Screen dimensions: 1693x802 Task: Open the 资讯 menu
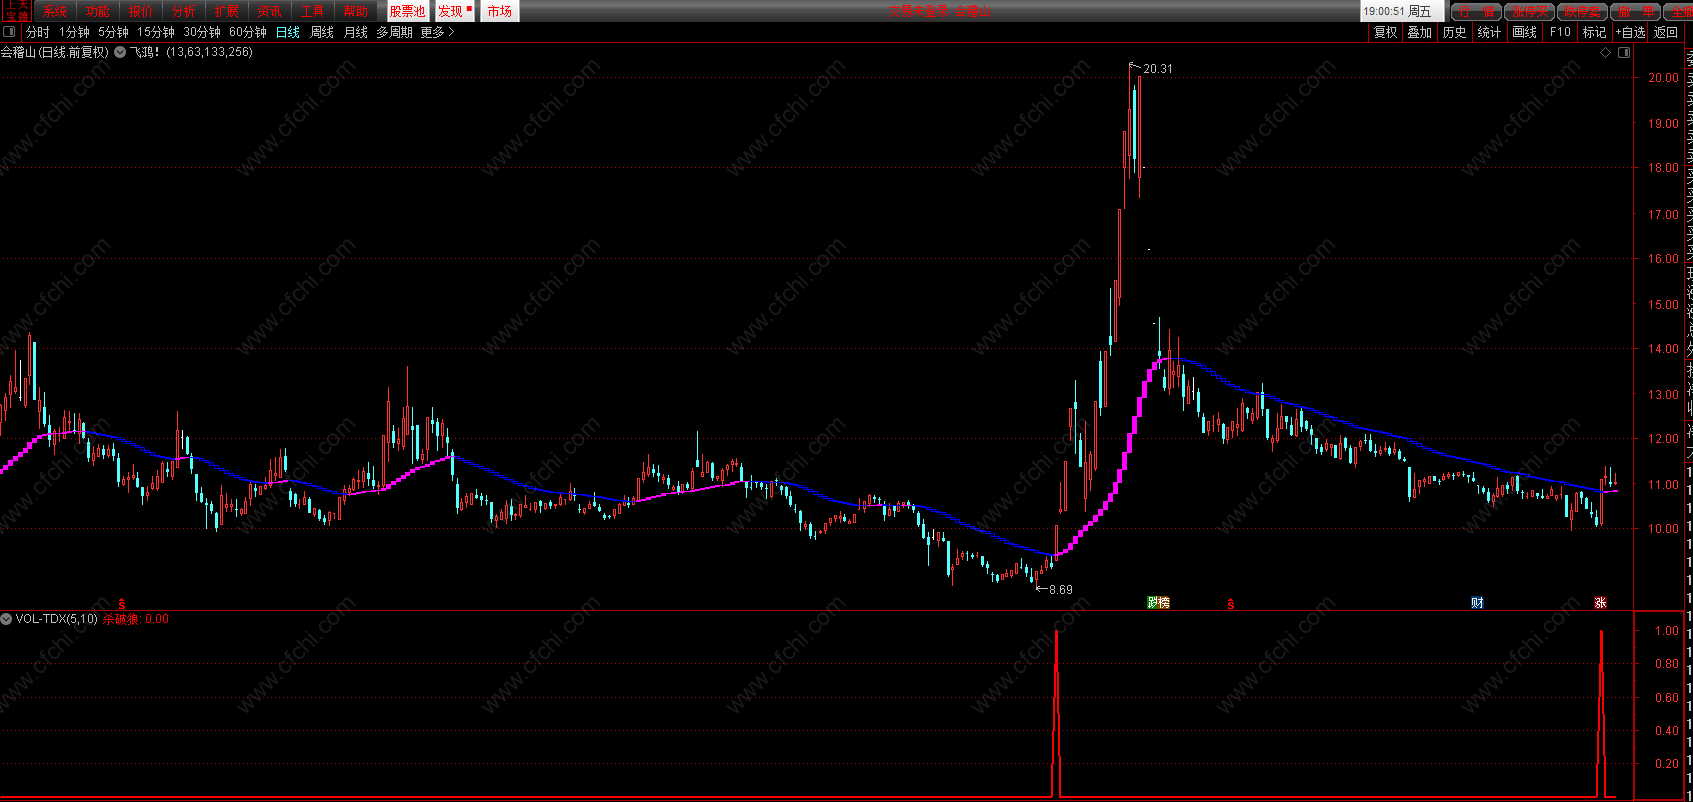pyautogui.click(x=270, y=11)
